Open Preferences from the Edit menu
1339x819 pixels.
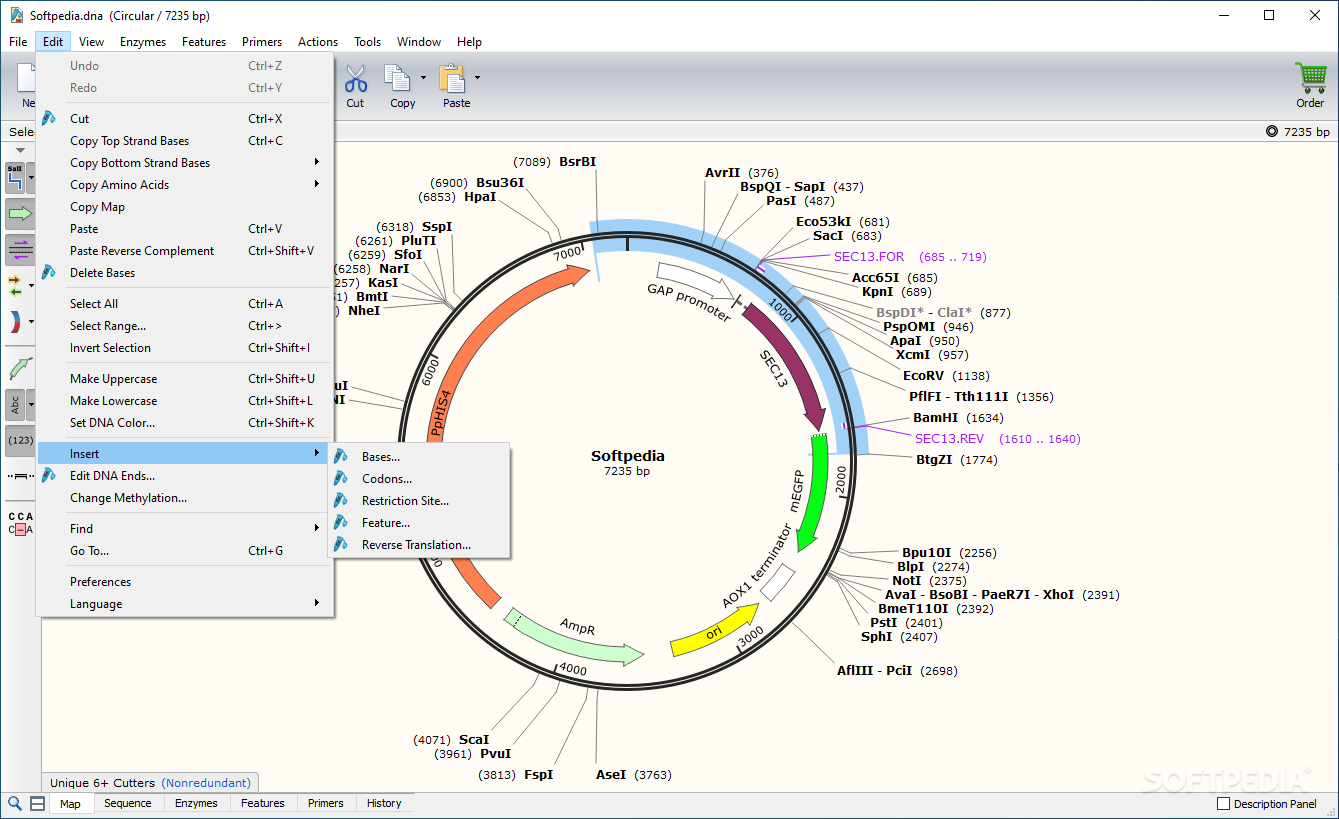coord(184,582)
